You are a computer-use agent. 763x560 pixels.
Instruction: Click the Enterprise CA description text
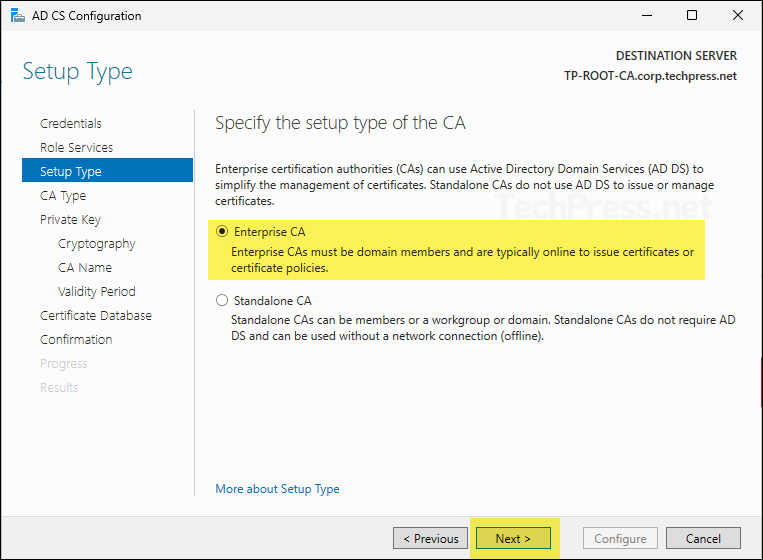click(462, 260)
